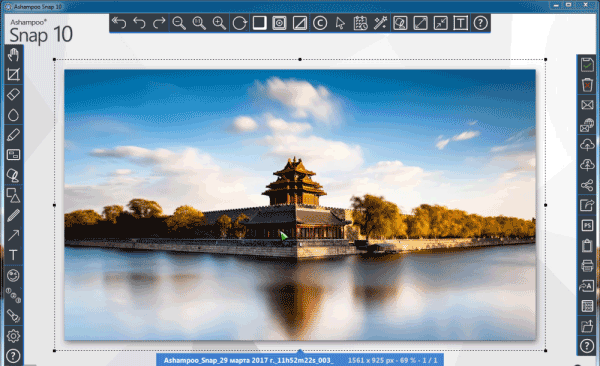Viewport: 600px width, 366px height.
Task: Select the Text tool in left toolbar
Action: (13, 255)
